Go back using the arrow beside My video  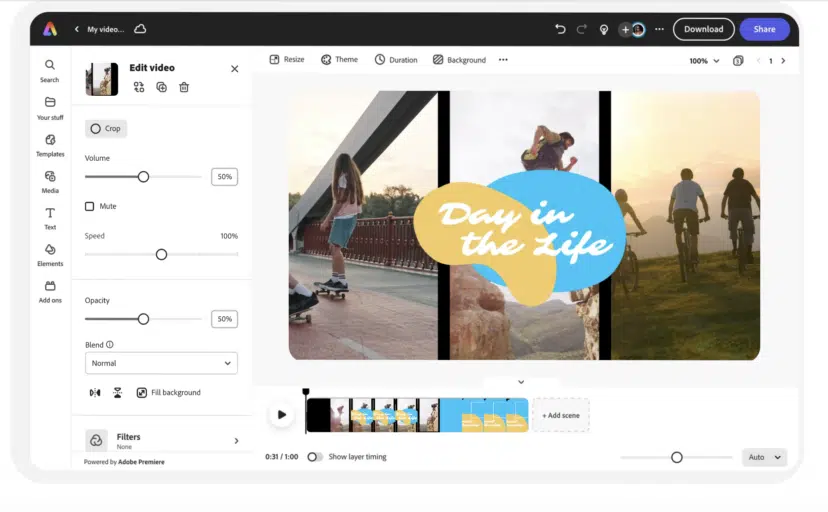[77, 29]
